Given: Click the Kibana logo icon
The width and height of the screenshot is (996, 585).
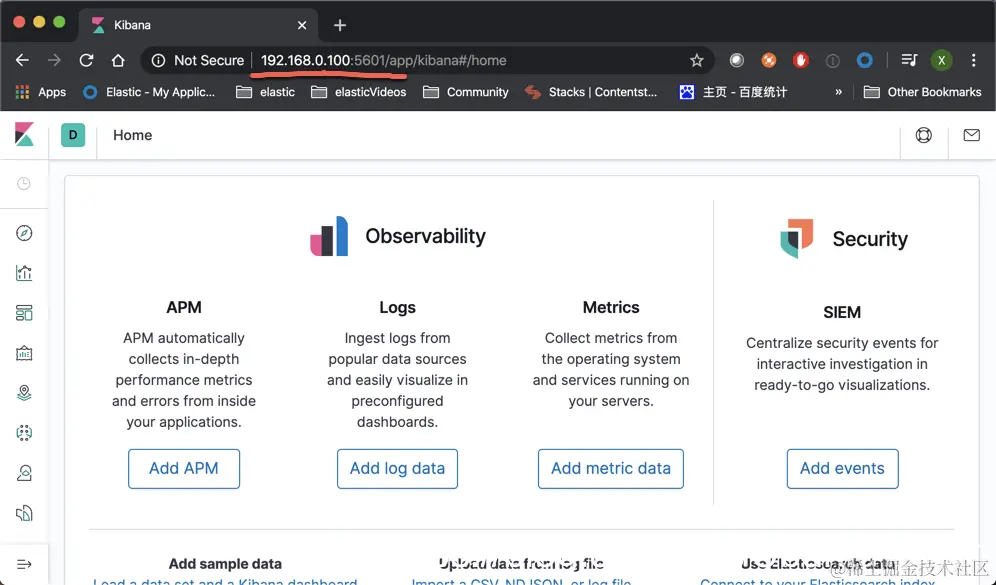Looking at the screenshot, I should [24, 135].
